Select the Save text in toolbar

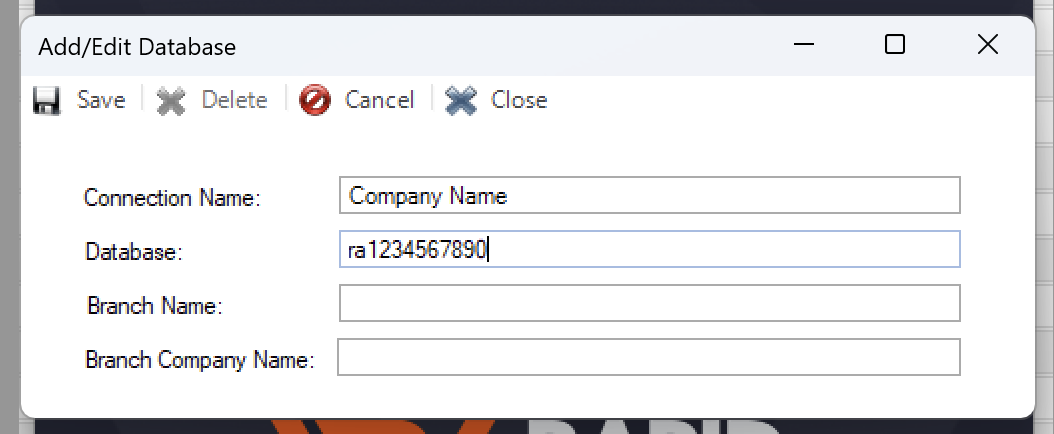point(101,100)
